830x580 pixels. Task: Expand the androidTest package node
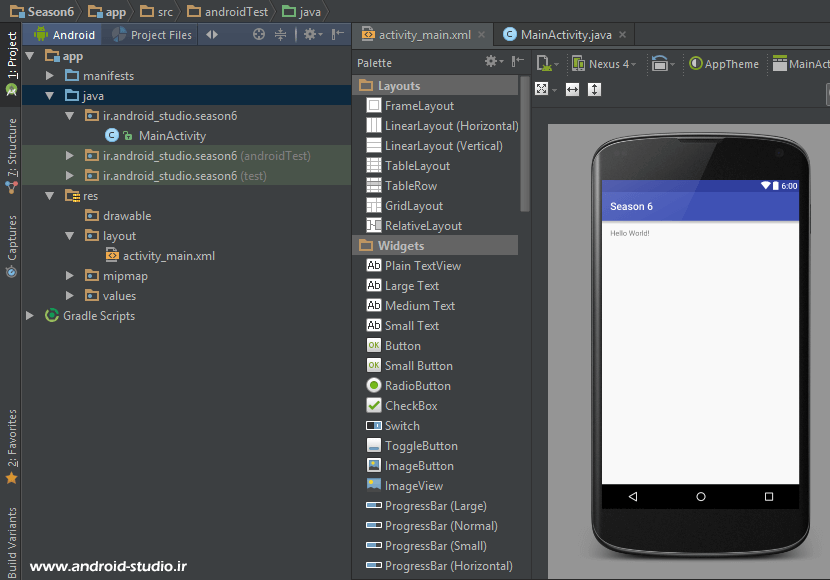(70, 156)
